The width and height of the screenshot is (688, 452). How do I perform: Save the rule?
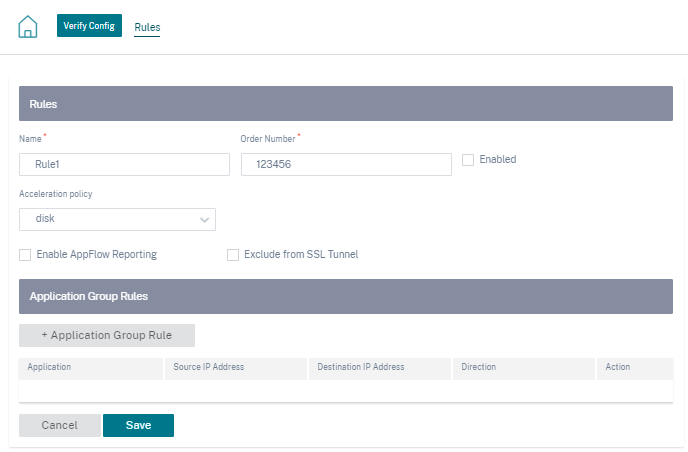coord(138,425)
